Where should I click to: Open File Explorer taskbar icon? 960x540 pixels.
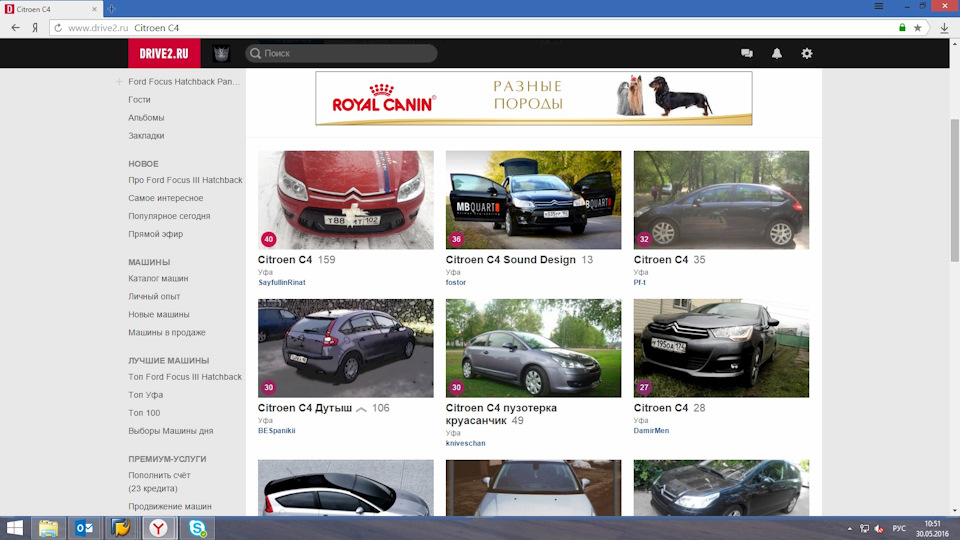click(48, 528)
